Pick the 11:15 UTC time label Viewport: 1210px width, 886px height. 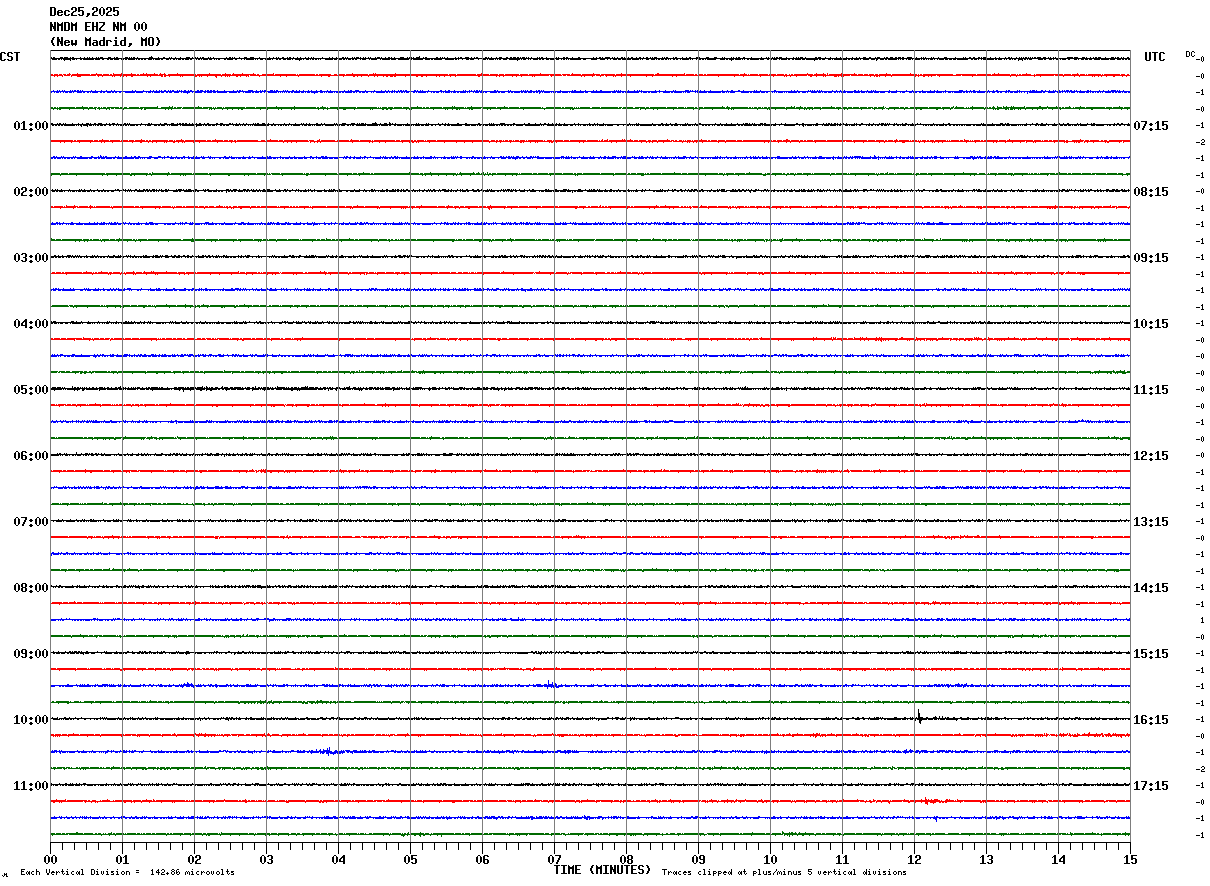pos(1151,390)
